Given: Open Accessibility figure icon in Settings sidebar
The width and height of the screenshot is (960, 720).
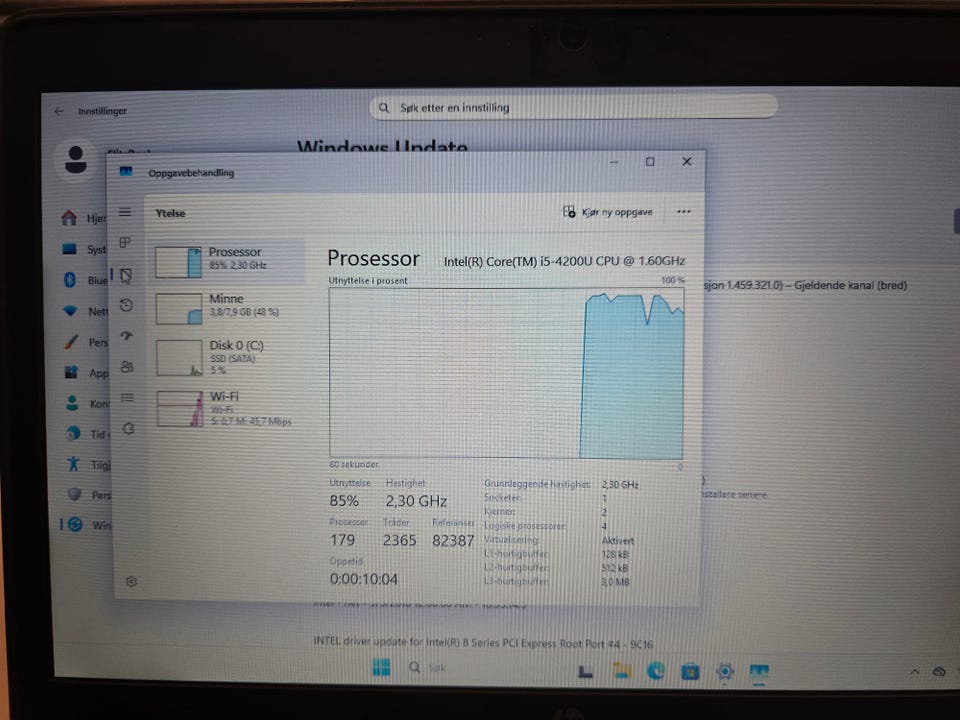Looking at the screenshot, I should [x=73, y=463].
